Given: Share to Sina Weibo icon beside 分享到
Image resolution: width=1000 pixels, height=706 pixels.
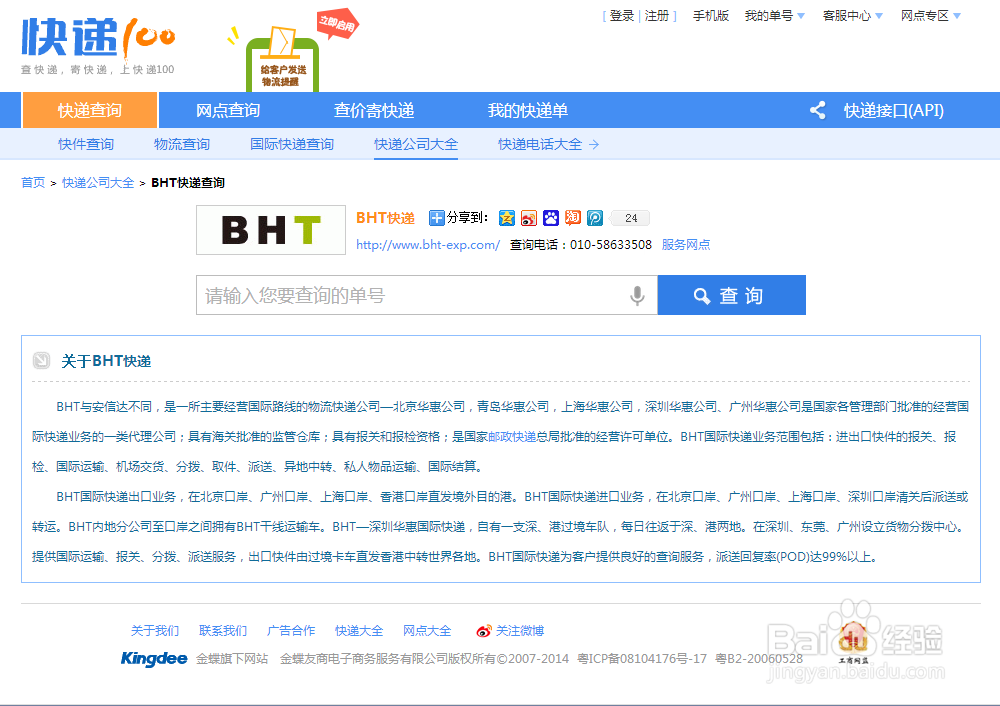Looking at the screenshot, I should [x=529, y=218].
